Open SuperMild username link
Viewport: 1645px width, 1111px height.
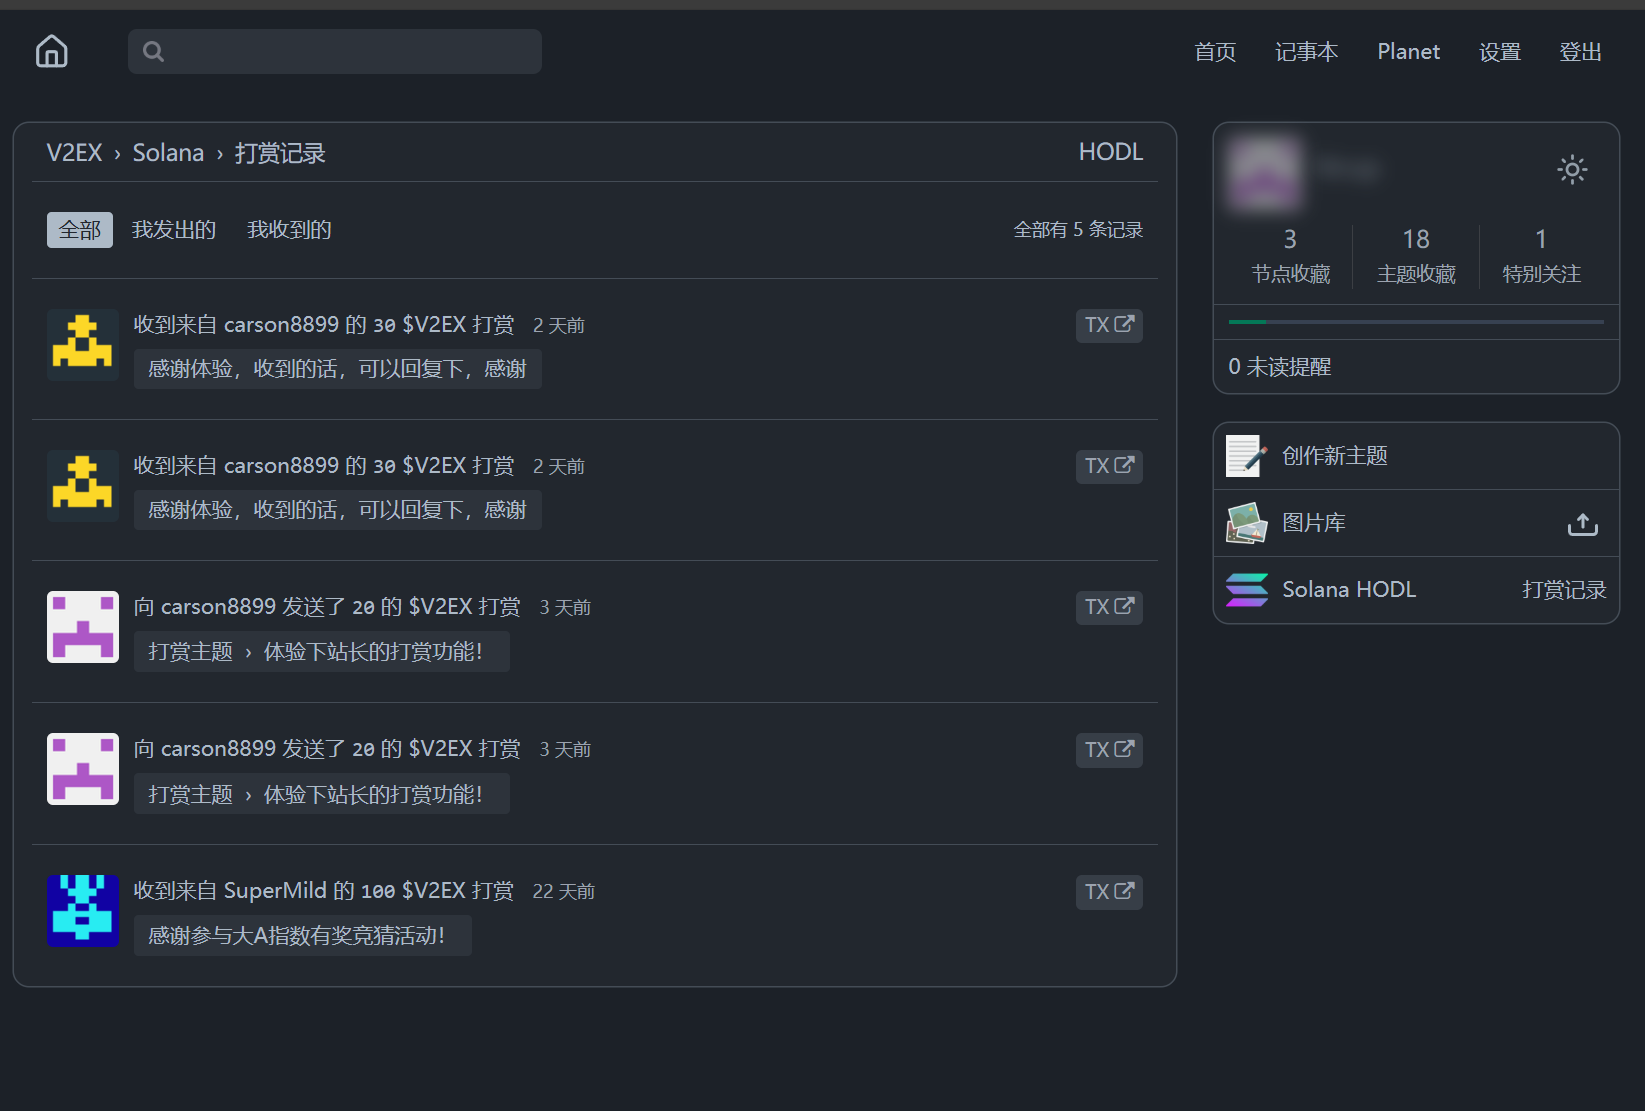coord(275,891)
